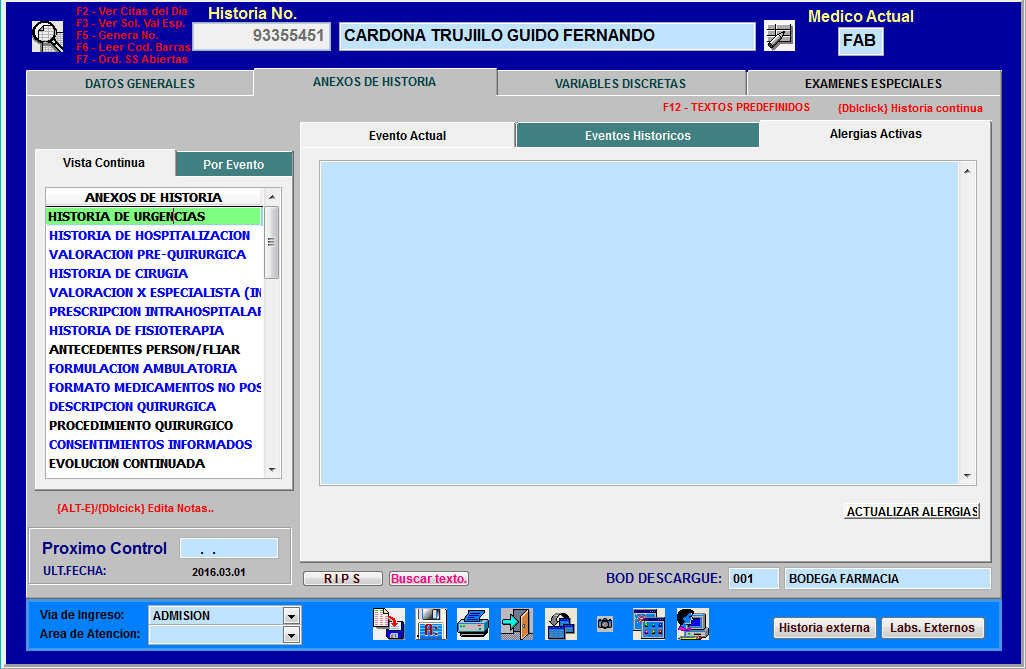
Task: Click the RIPS button
Action: pos(343,579)
